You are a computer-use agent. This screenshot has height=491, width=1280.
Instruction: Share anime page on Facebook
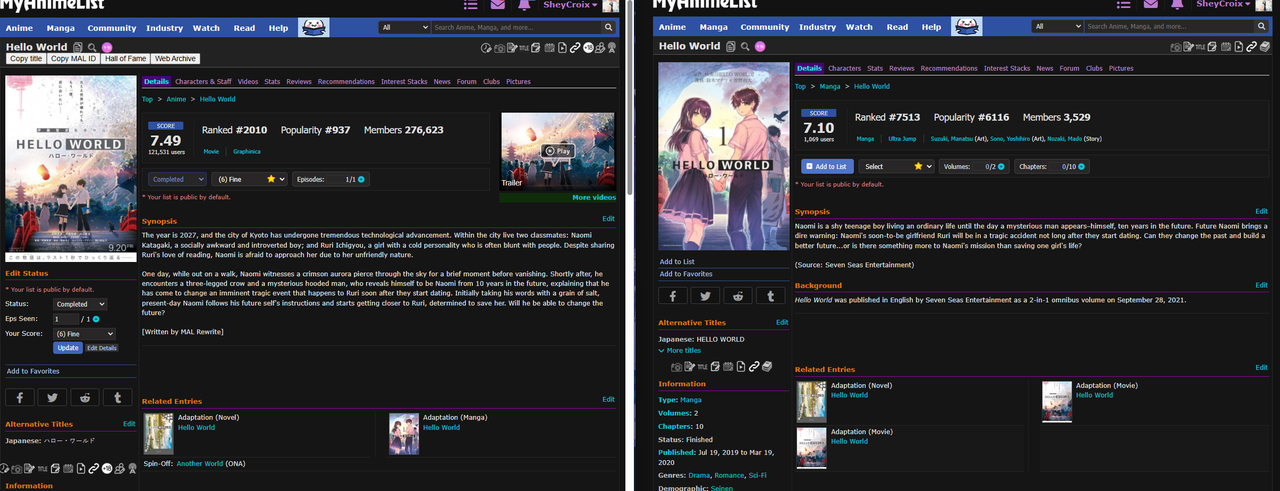[x=20, y=397]
